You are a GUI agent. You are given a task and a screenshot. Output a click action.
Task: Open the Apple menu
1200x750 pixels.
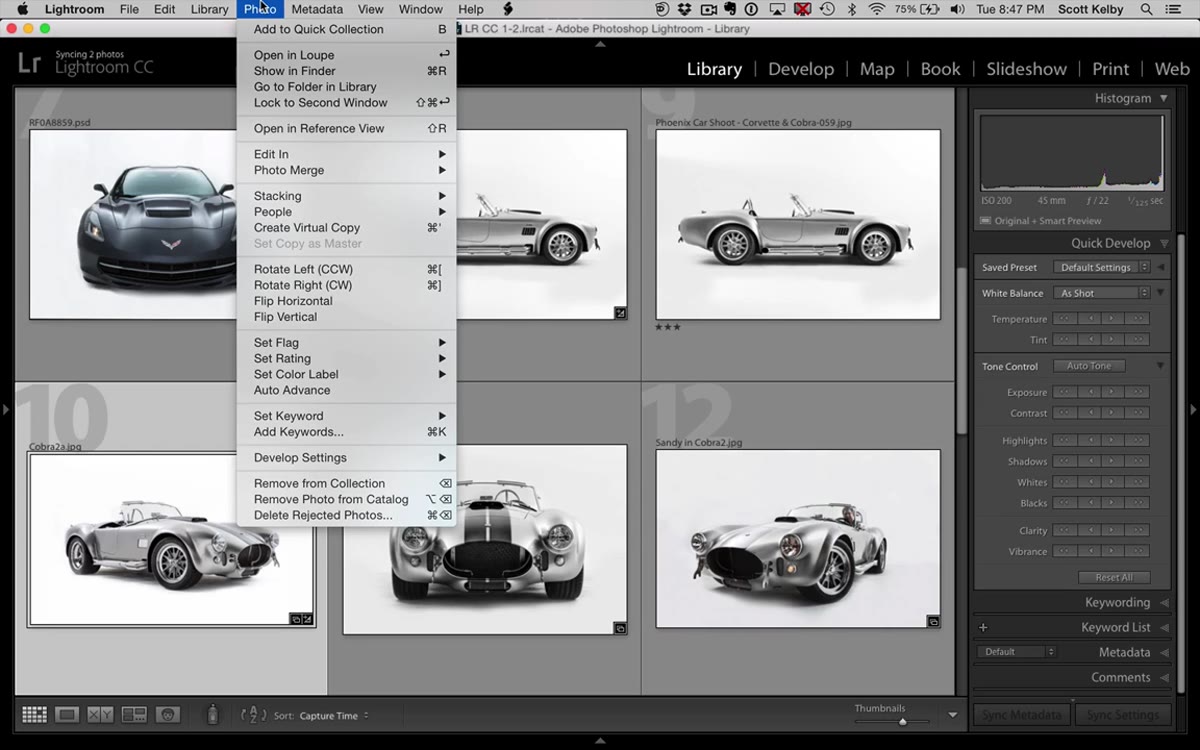click(22, 9)
